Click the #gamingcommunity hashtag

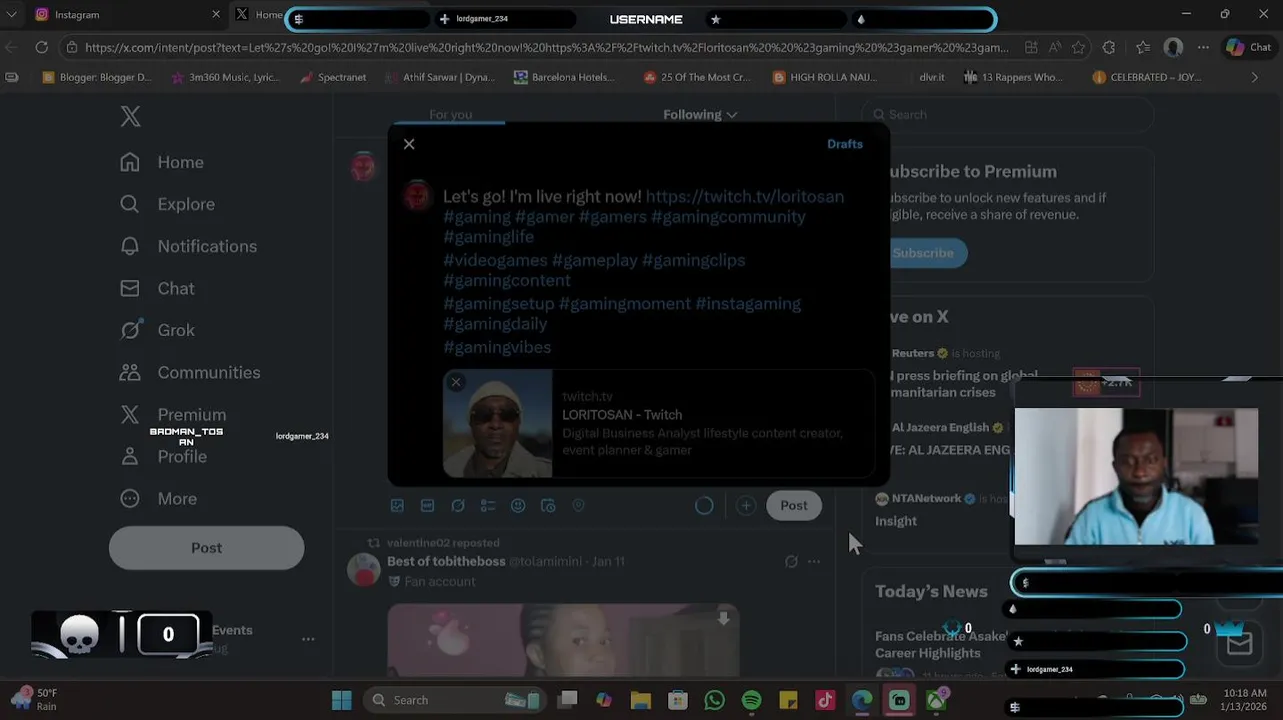(x=728, y=217)
